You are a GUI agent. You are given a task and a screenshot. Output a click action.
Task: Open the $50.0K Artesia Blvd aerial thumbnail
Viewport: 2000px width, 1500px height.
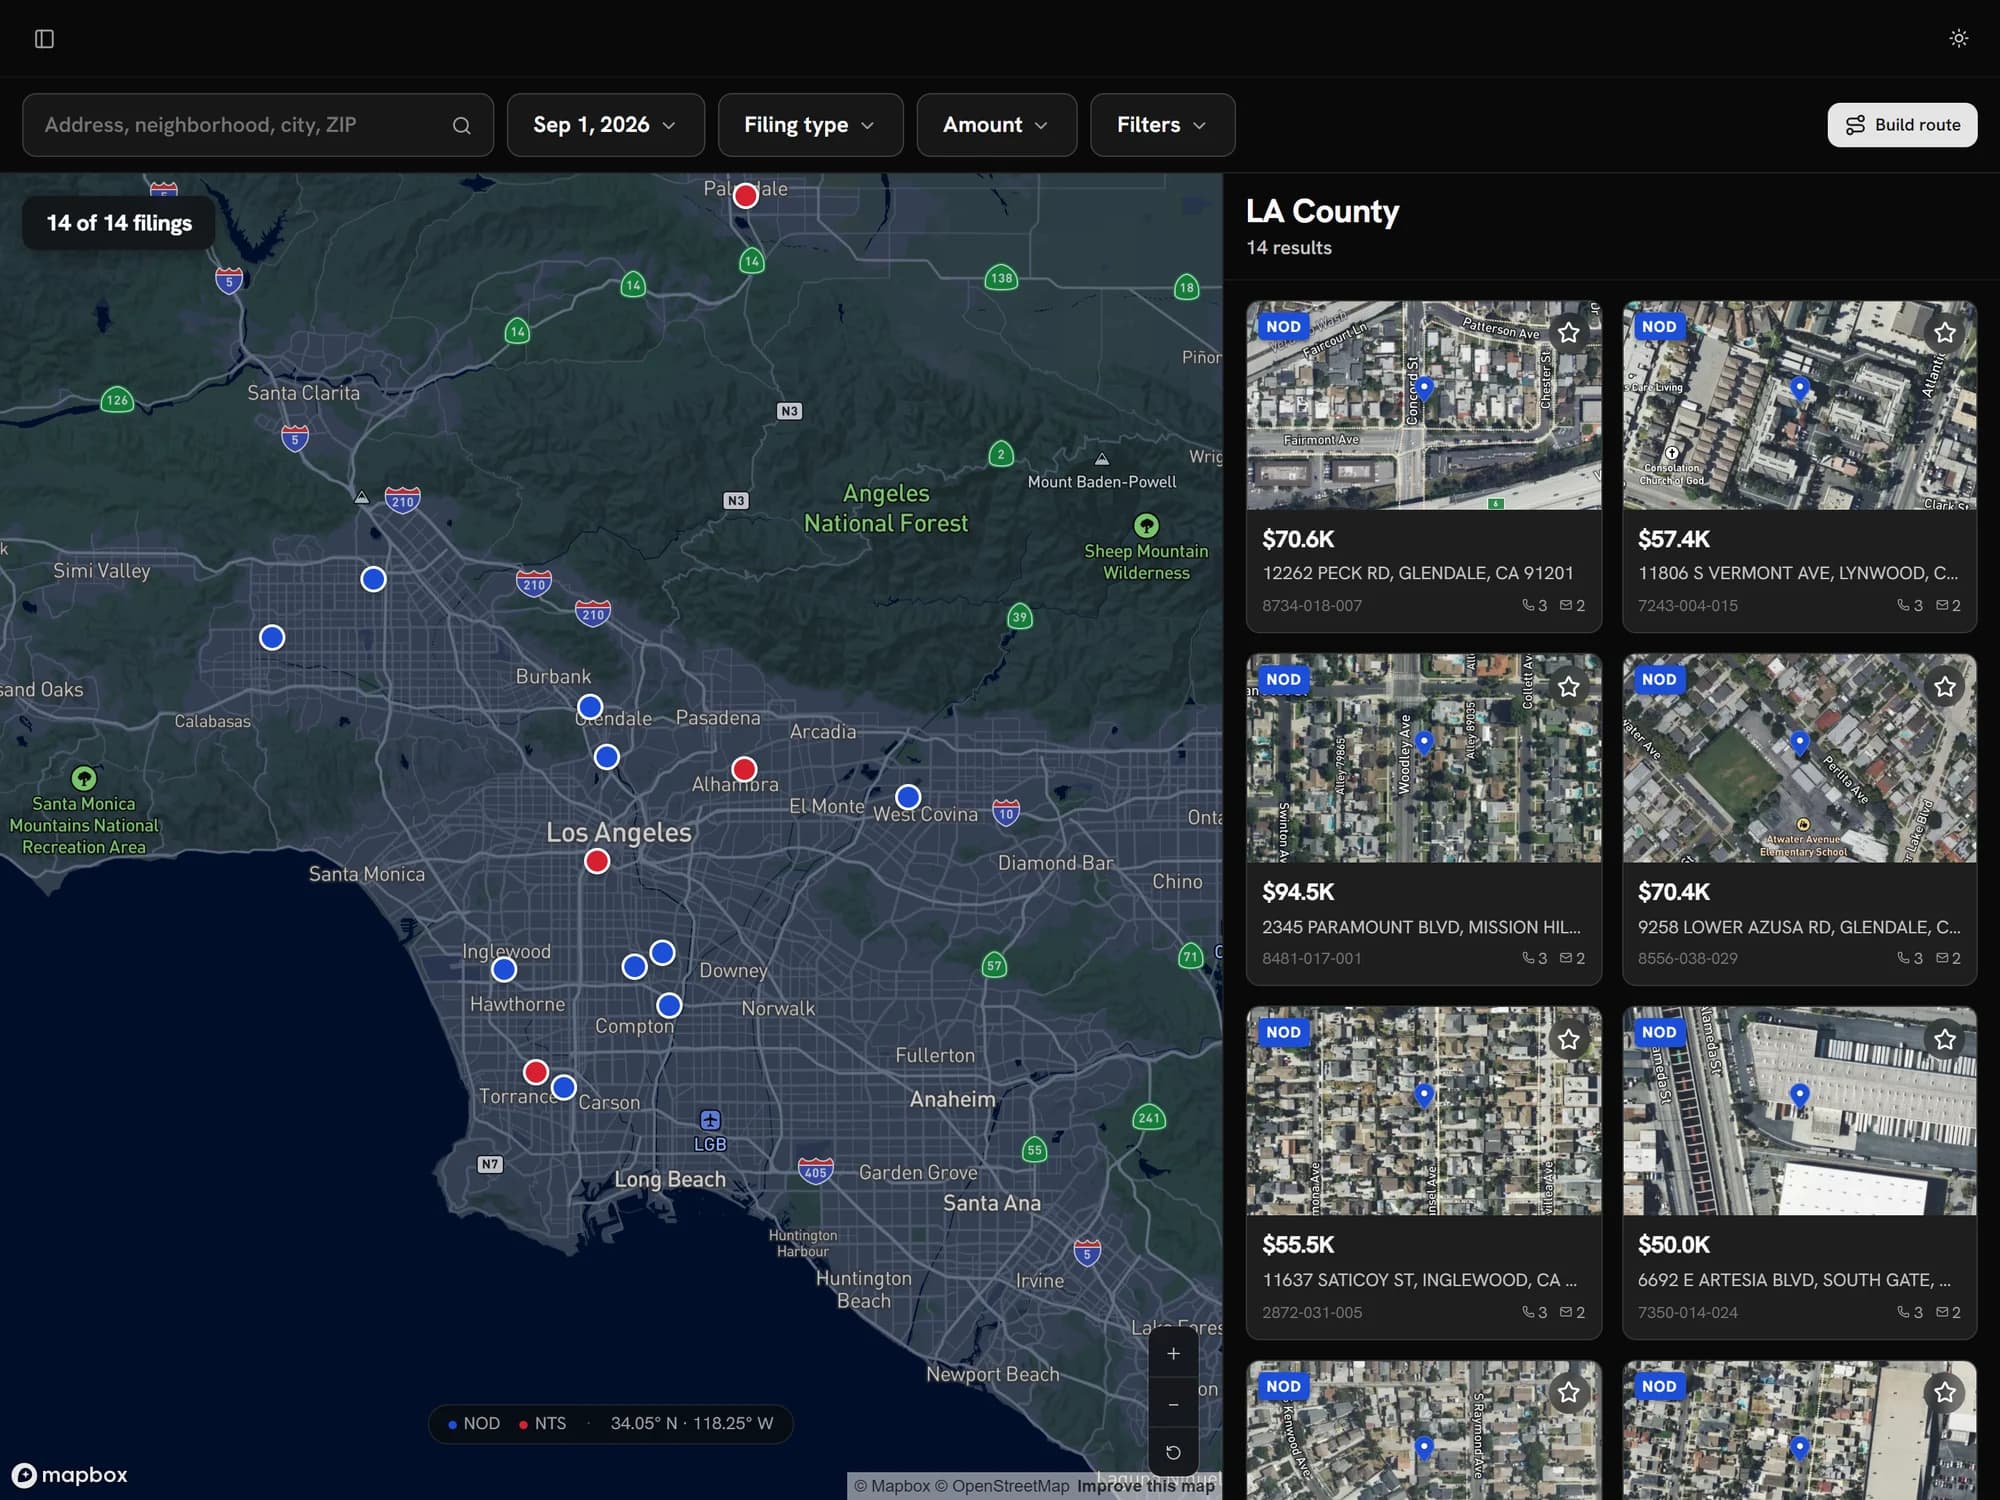click(x=1799, y=1111)
